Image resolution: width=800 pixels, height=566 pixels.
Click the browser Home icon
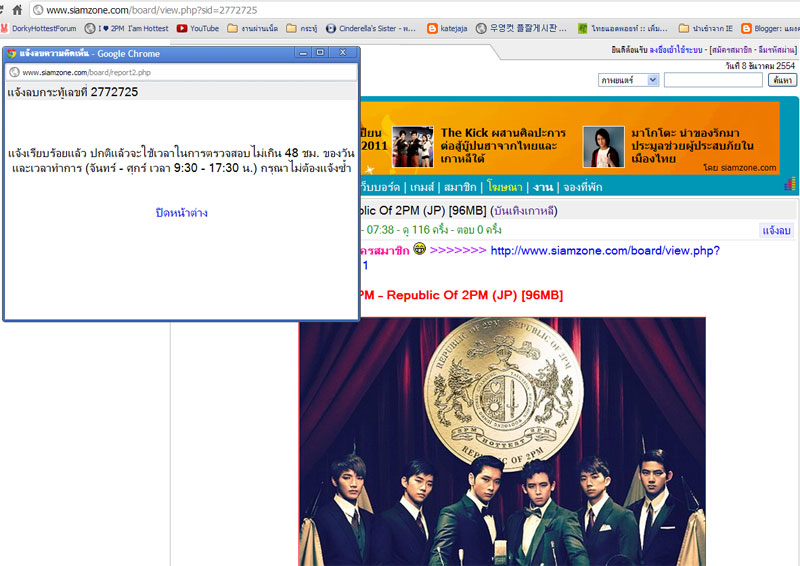(17, 10)
